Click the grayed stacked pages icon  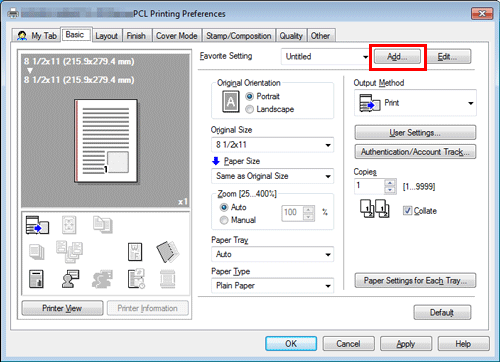37,252
